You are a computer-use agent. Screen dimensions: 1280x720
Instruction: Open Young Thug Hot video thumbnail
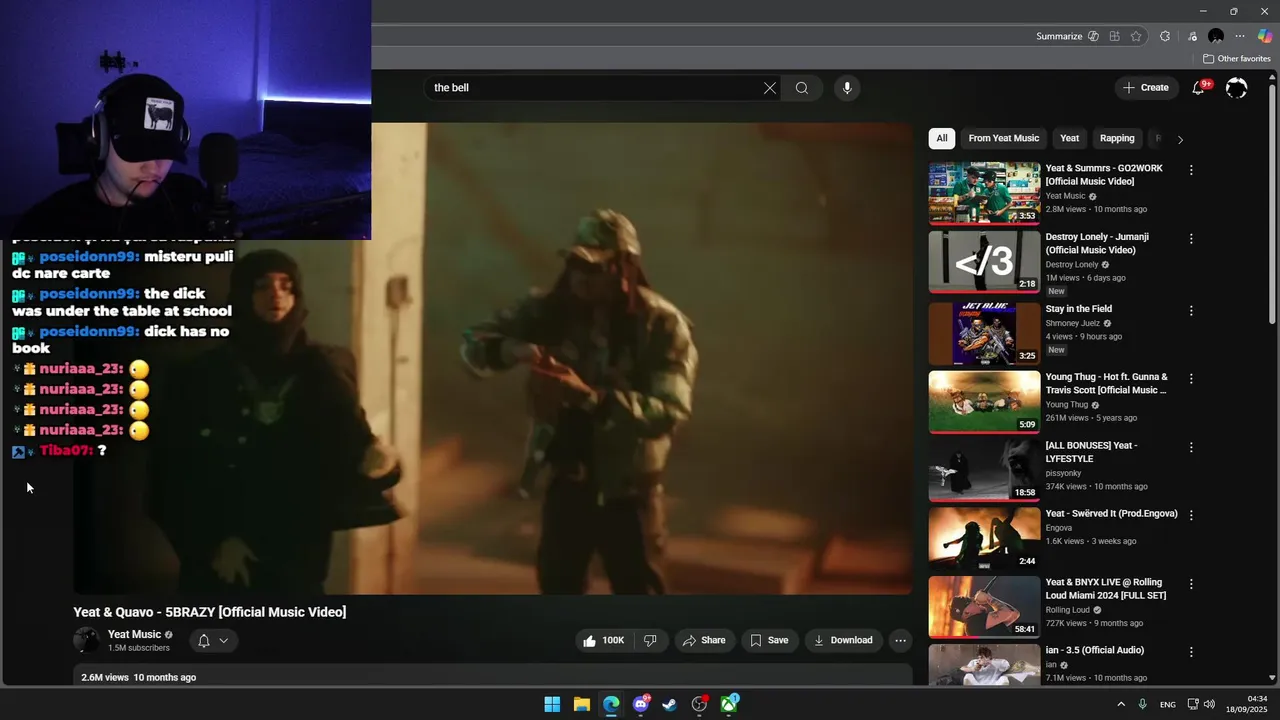(x=984, y=402)
